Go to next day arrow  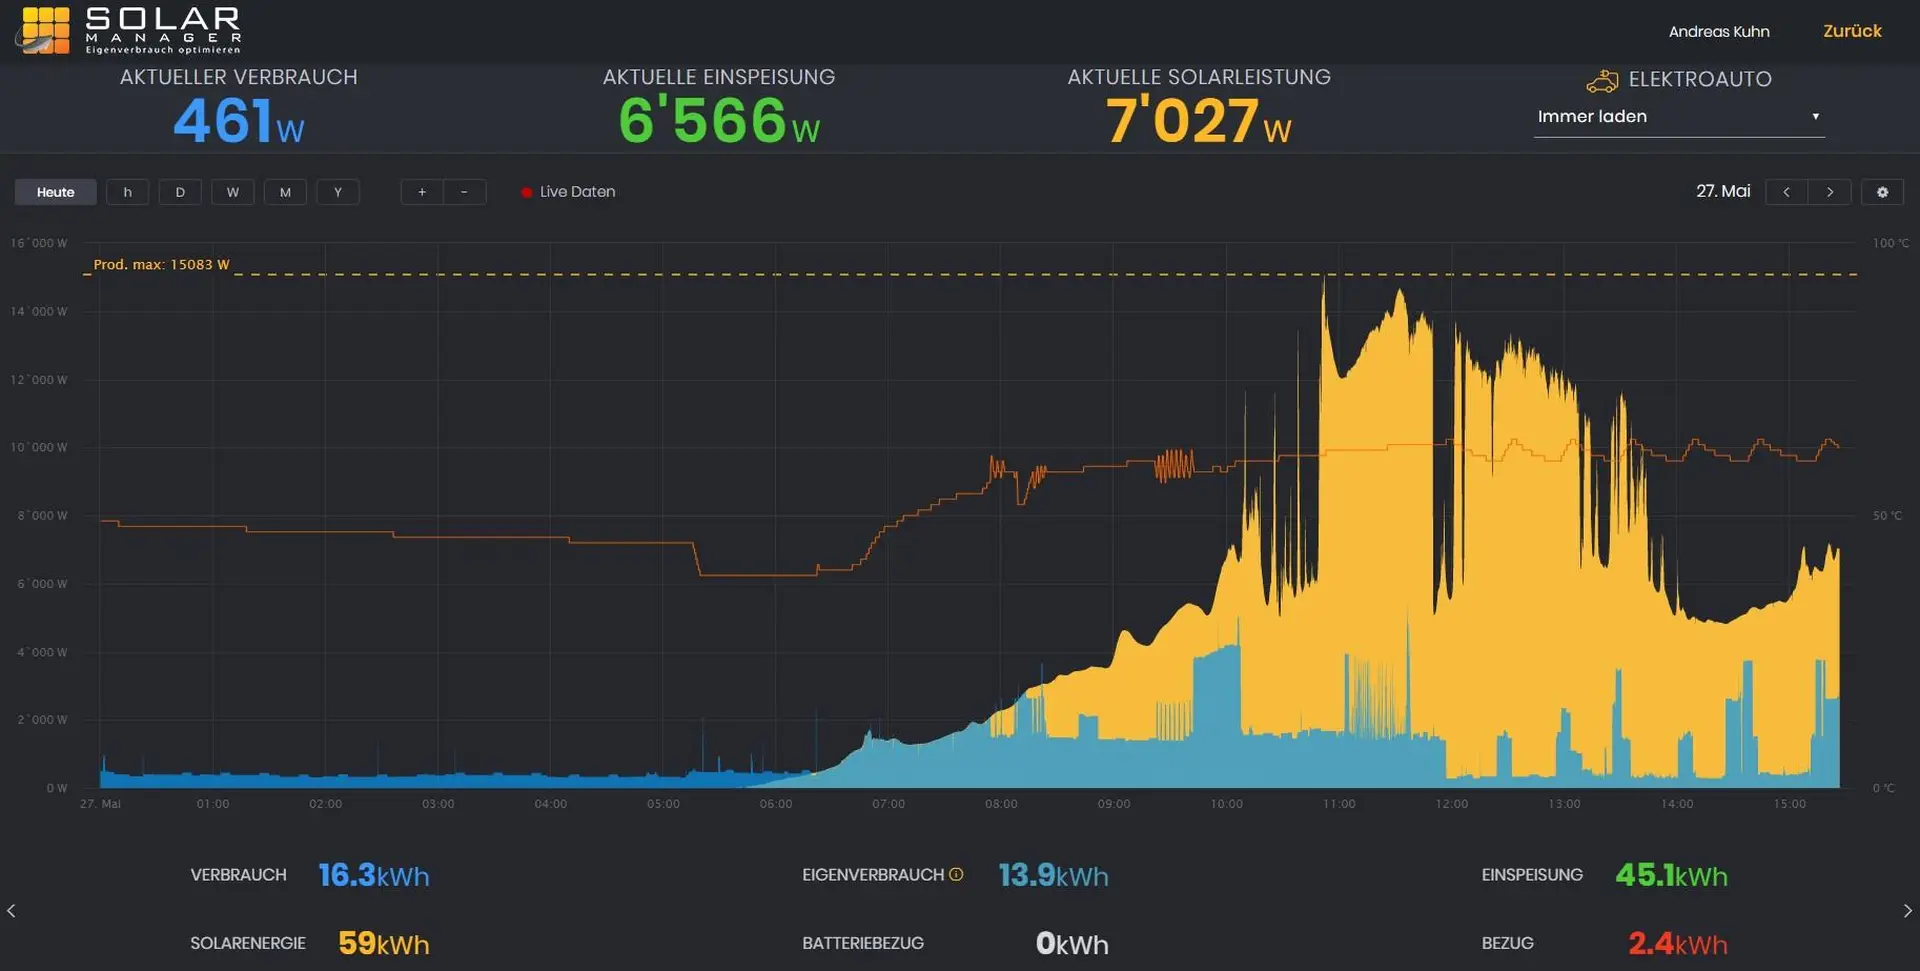pos(1830,192)
